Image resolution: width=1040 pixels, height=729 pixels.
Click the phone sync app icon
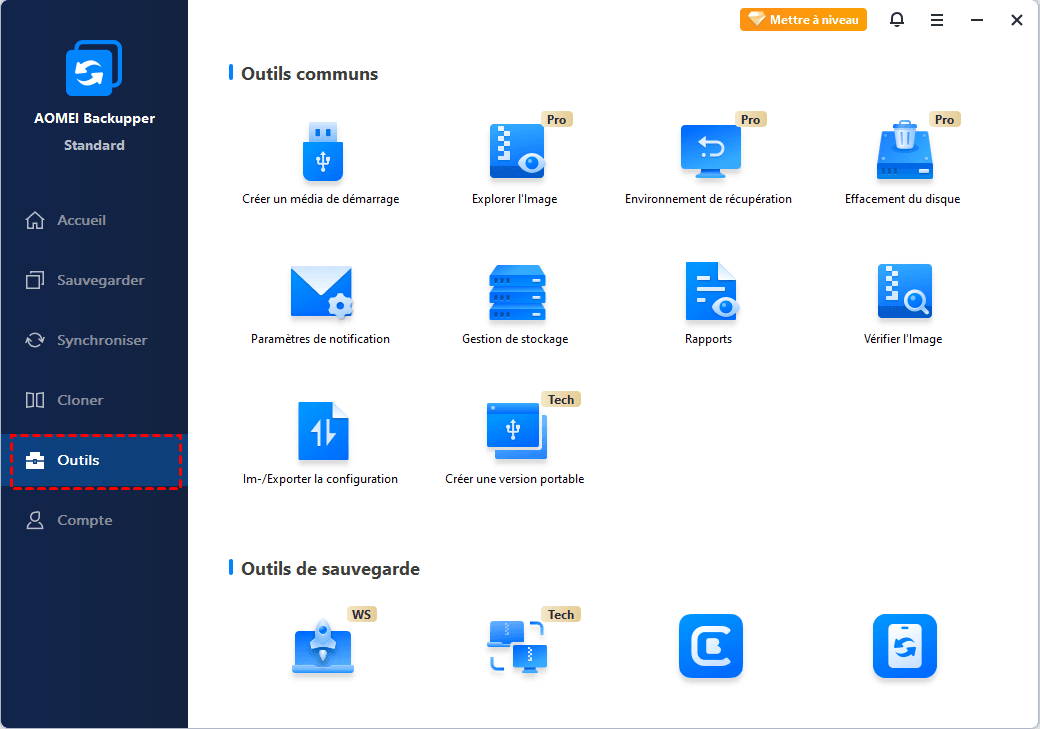[x=905, y=646]
